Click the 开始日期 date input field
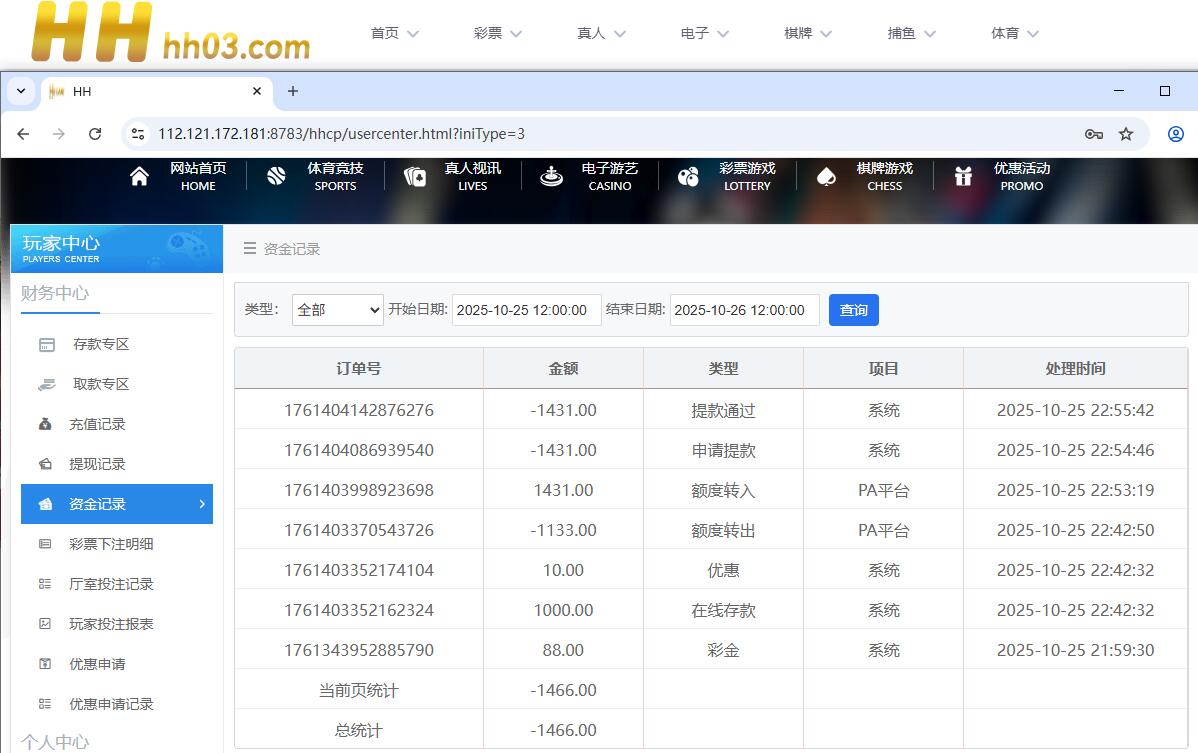 coord(526,310)
